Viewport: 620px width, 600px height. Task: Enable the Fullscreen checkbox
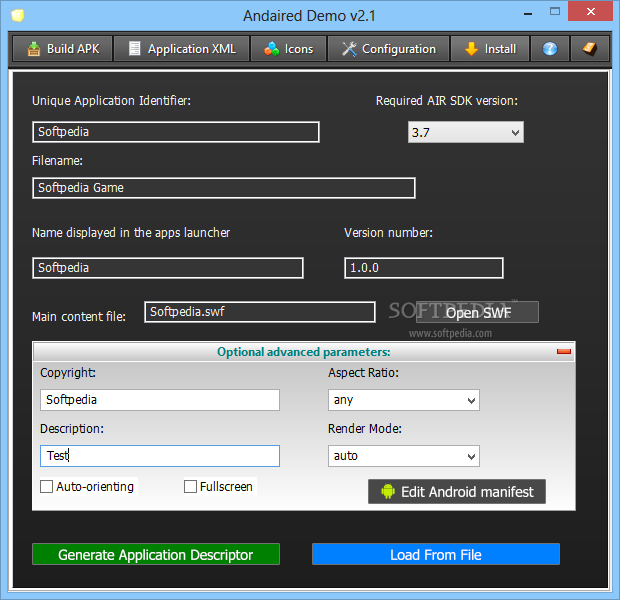(x=190, y=486)
